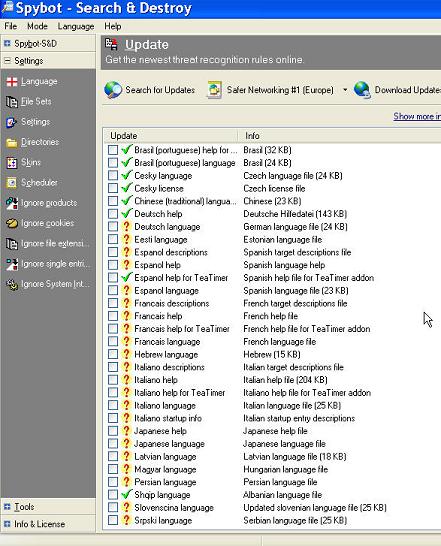441x546 pixels.
Task: Check the Italiano language checkbox
Action: pyautogui.click(x=113, y=405)
